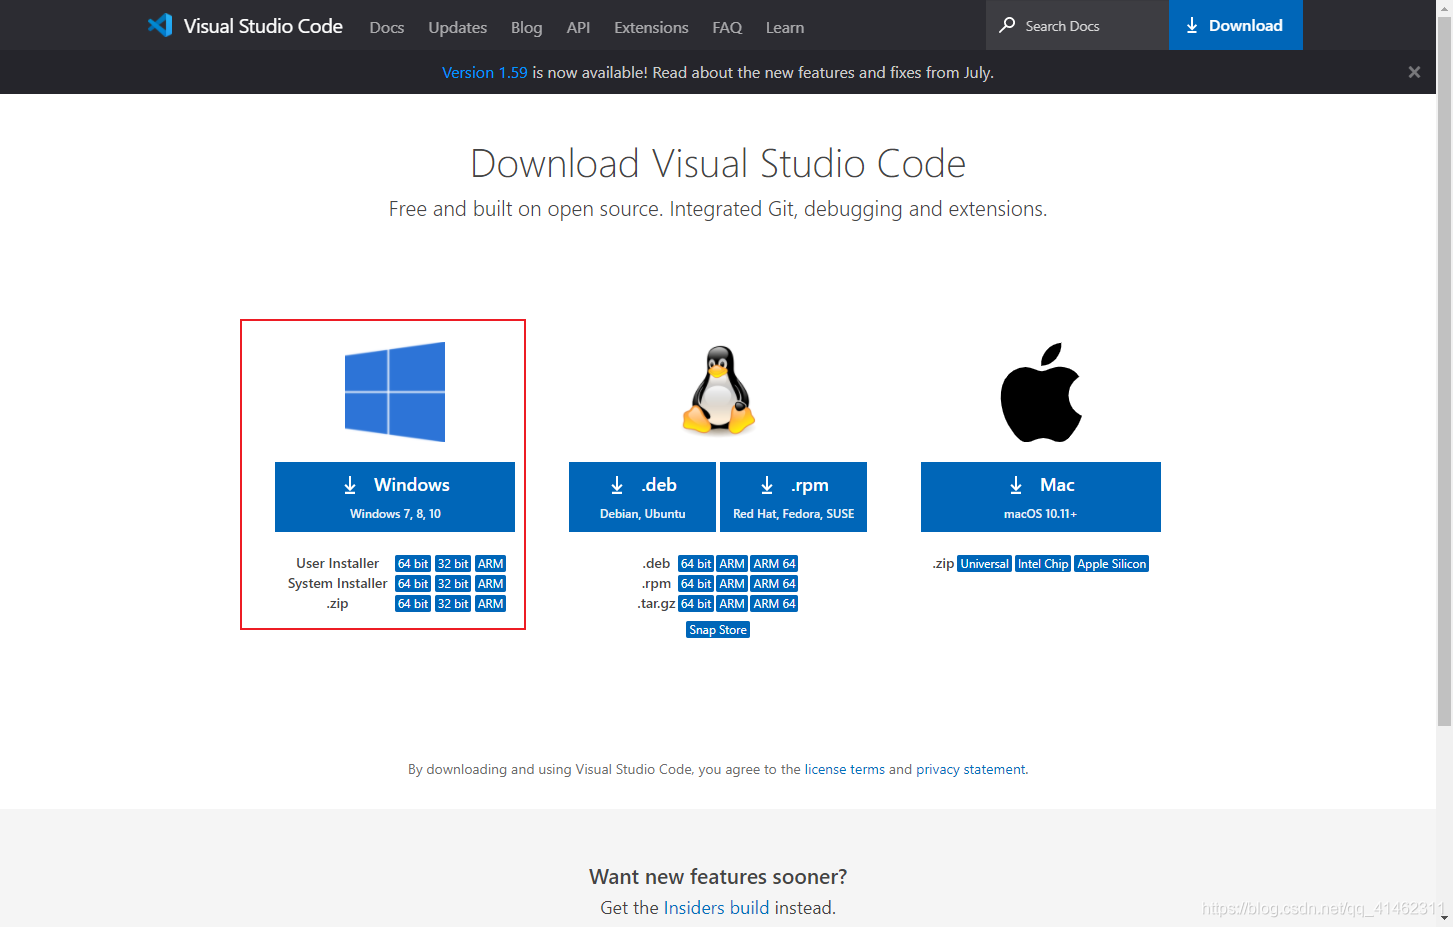The image size is (1453, 927).
Task: Open the Version 1.59 link
Action: coord(485,72)
